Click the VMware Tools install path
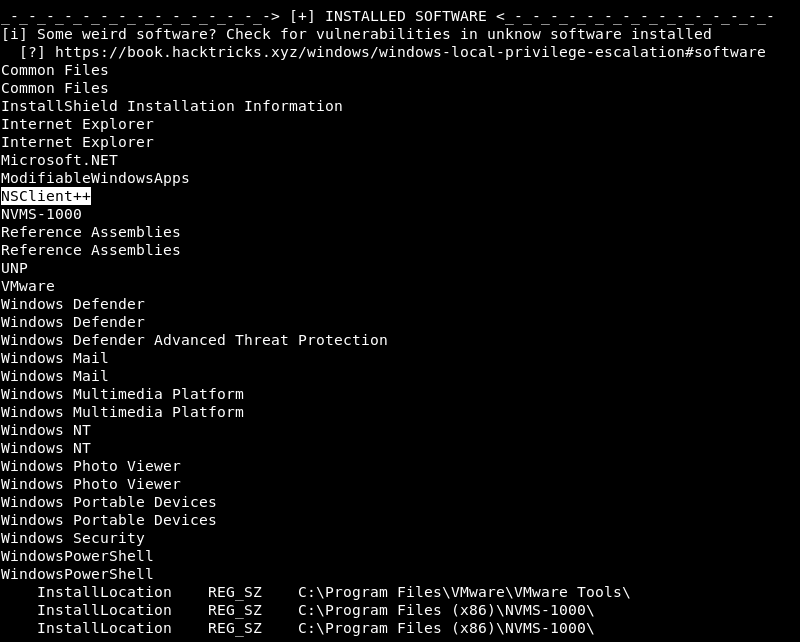Viewport: 800px width, 642px height. point(463,592)
